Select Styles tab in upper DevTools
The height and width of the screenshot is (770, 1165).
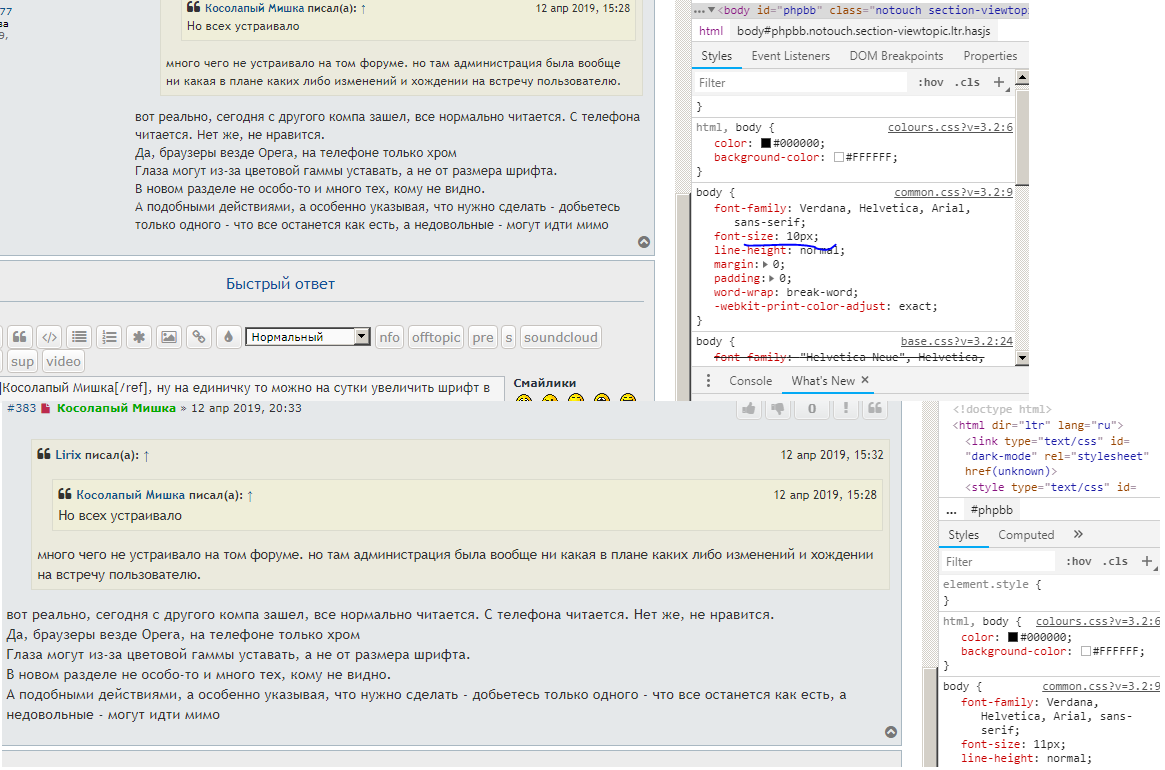tap(716, 56)
